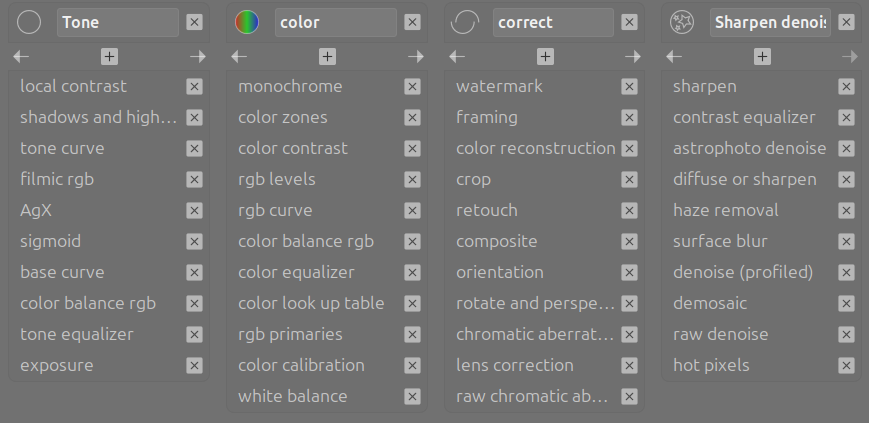Select the tone equalizer module entry

[x=77, y=334]
